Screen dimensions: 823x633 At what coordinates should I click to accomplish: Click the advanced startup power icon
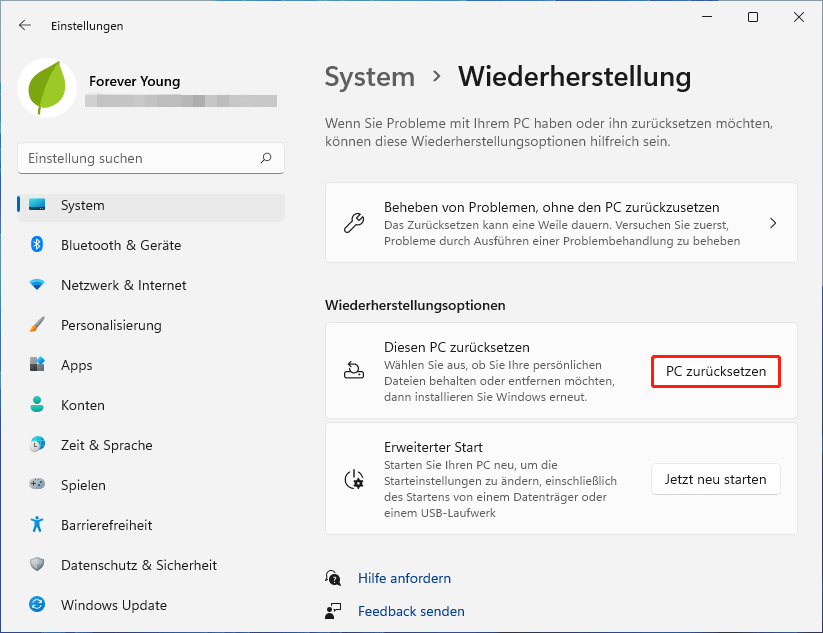point(354,479)
